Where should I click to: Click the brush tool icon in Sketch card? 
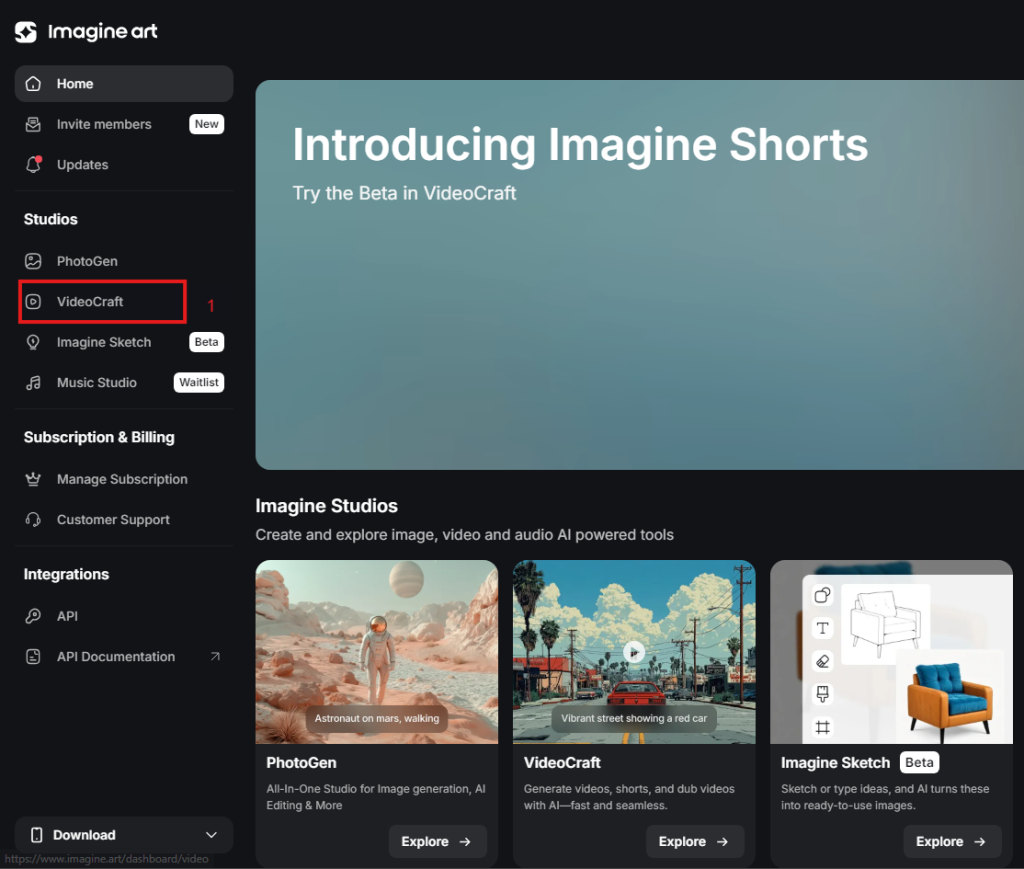[823, 693]
